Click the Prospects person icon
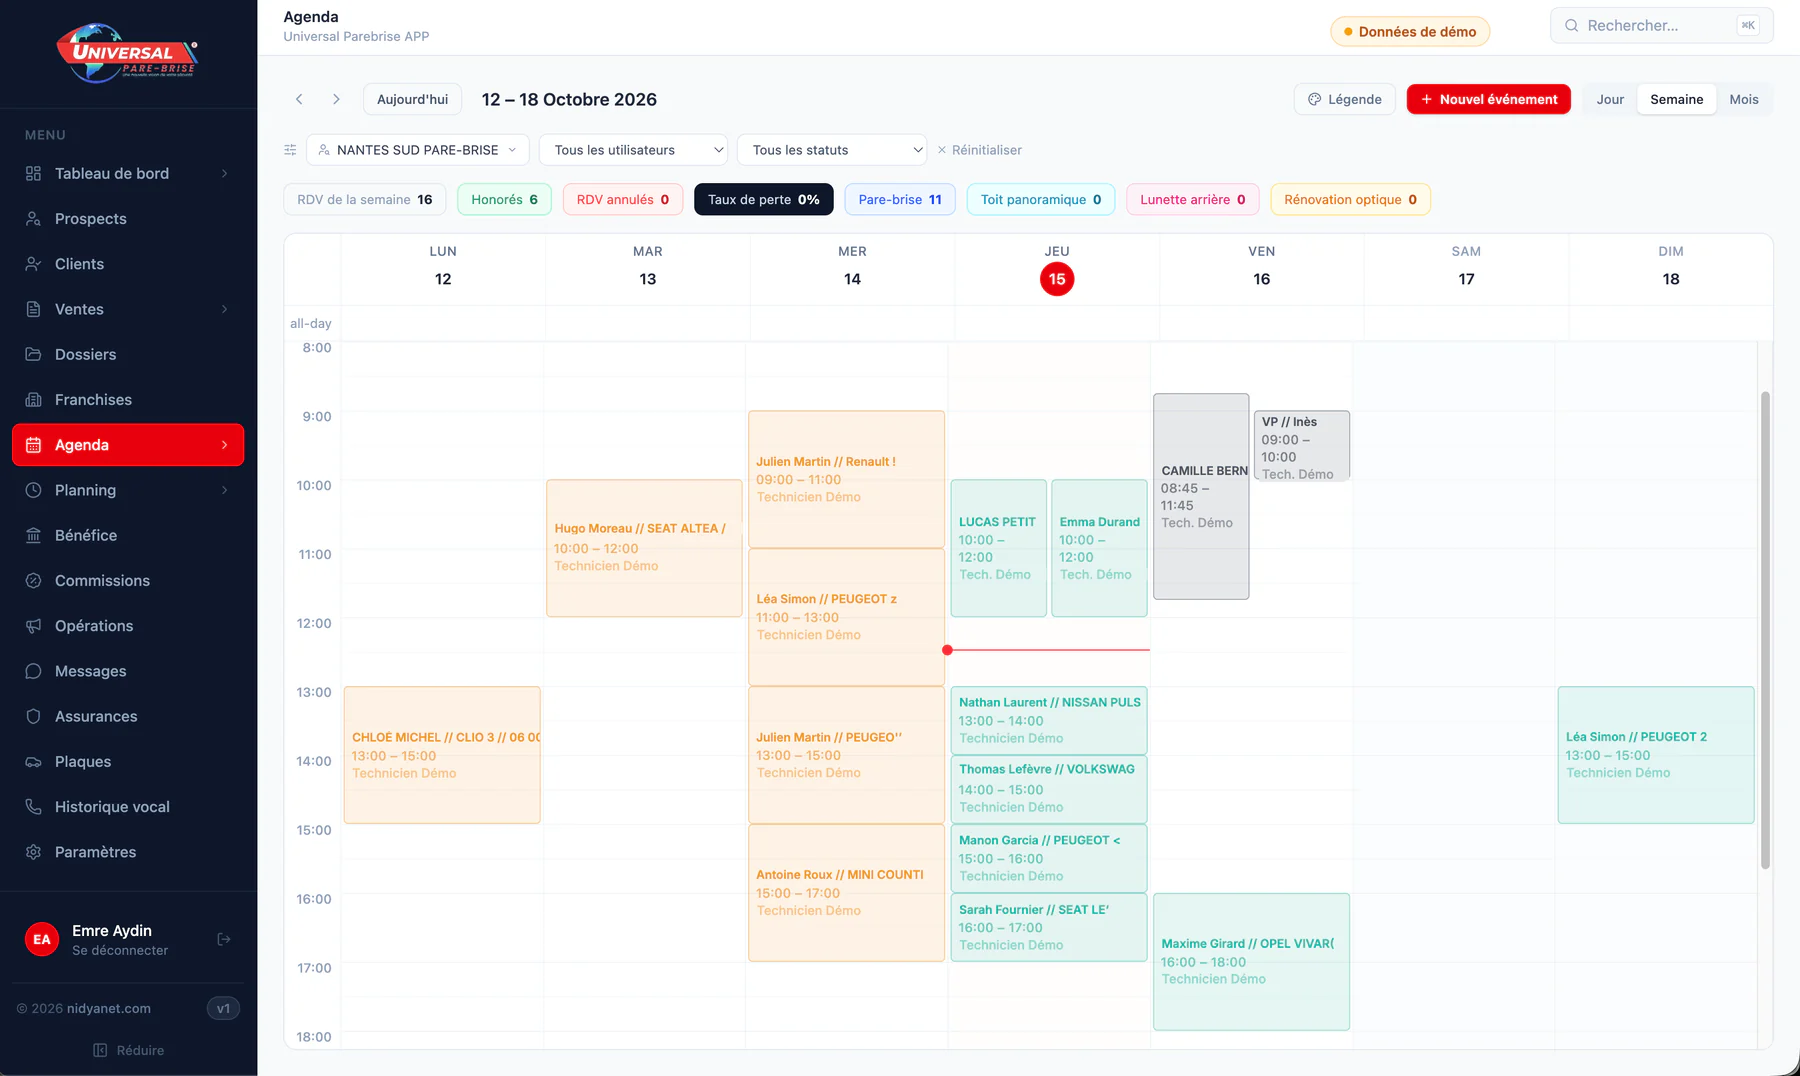 pos(33,219)
